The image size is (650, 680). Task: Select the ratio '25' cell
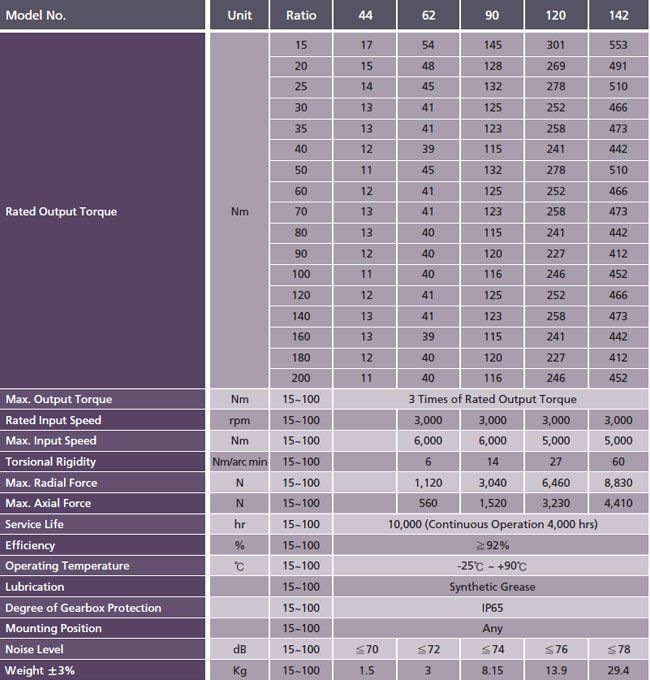coord(301,87)
